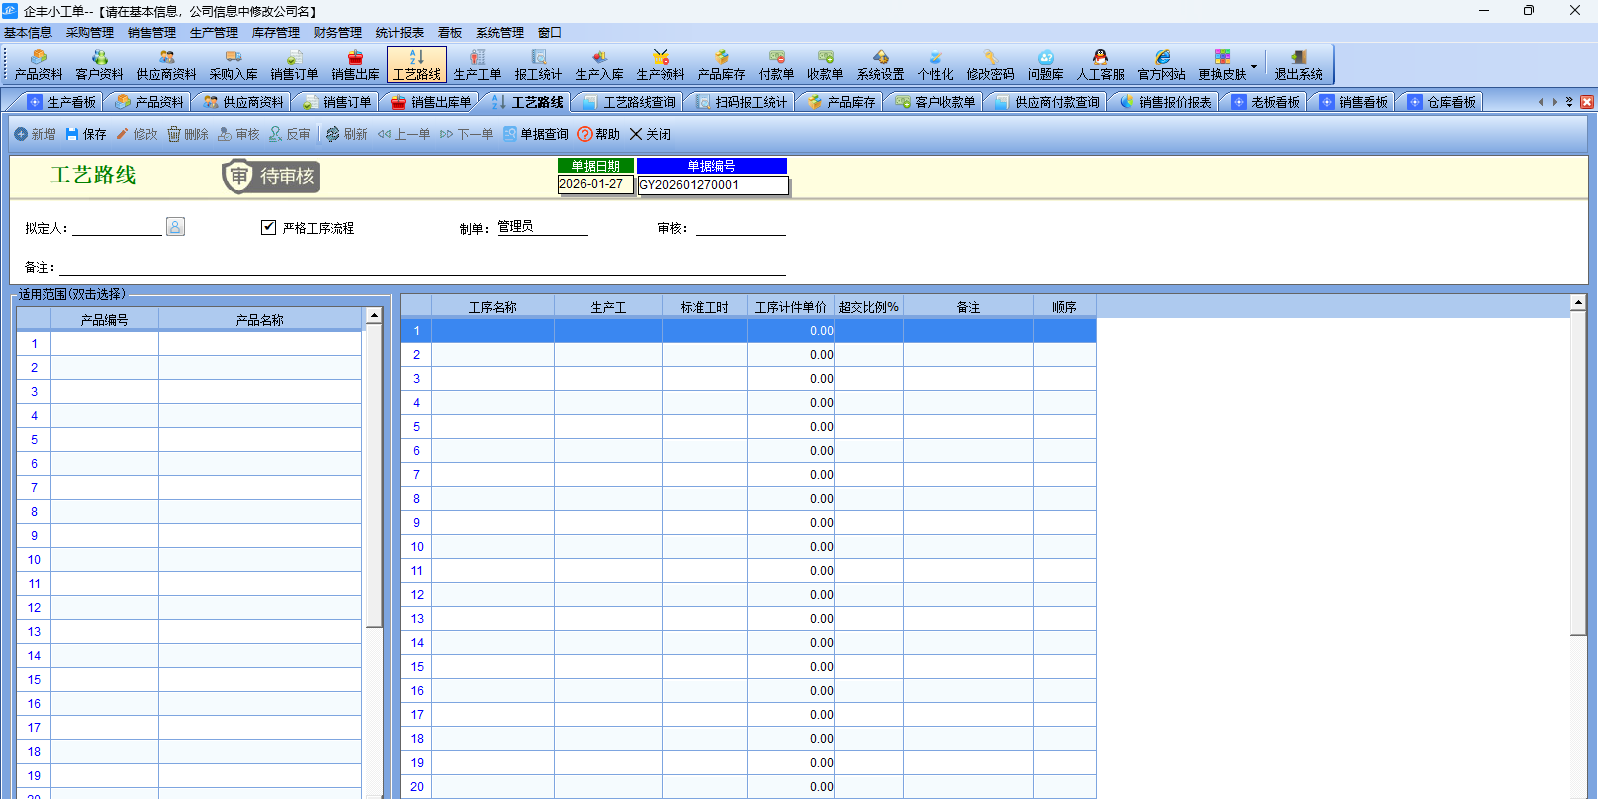
Task: Click the 单据编号 input field
Action: pyautogui.click(x=713, y=185)
